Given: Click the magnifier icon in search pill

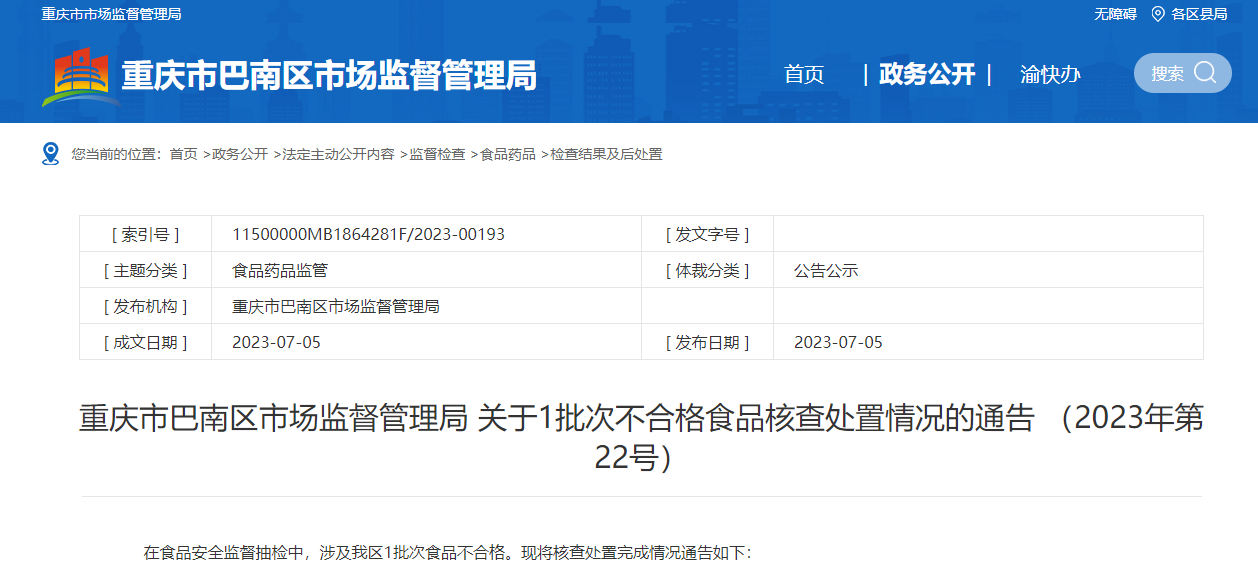Looking at the screenshot, I should click(1206, 73).
